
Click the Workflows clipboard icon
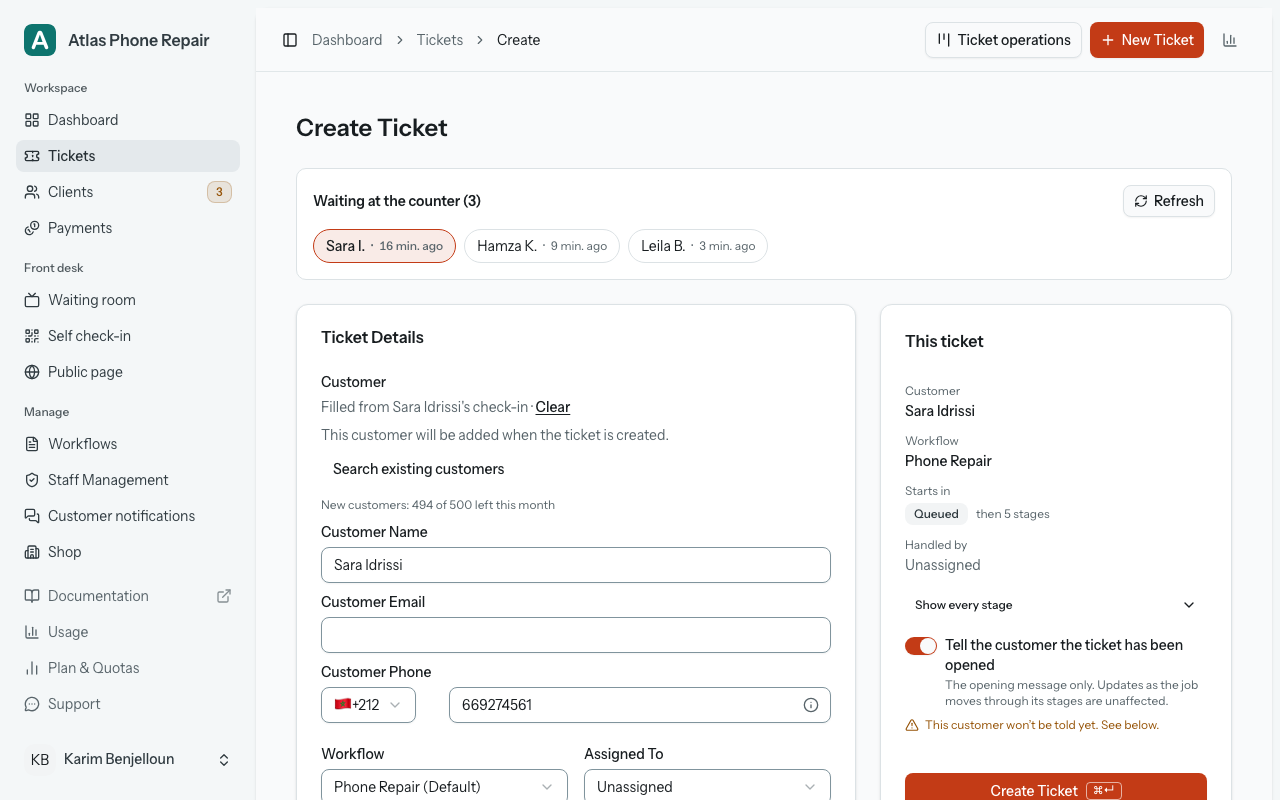click(x=32, y=444)
